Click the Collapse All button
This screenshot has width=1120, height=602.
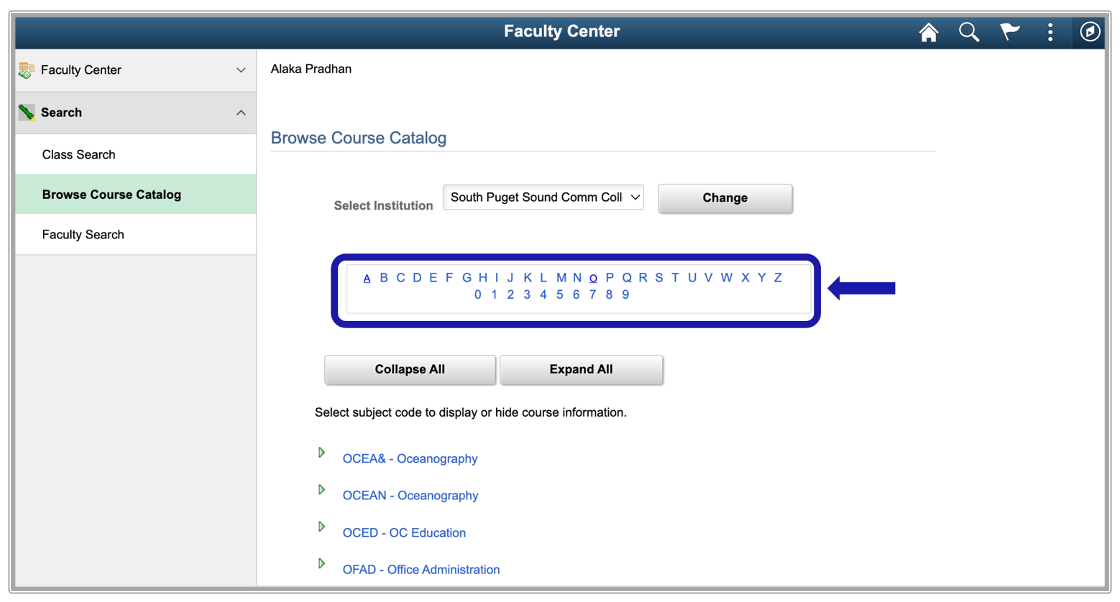pyautogui.click(x=410, y=369)
